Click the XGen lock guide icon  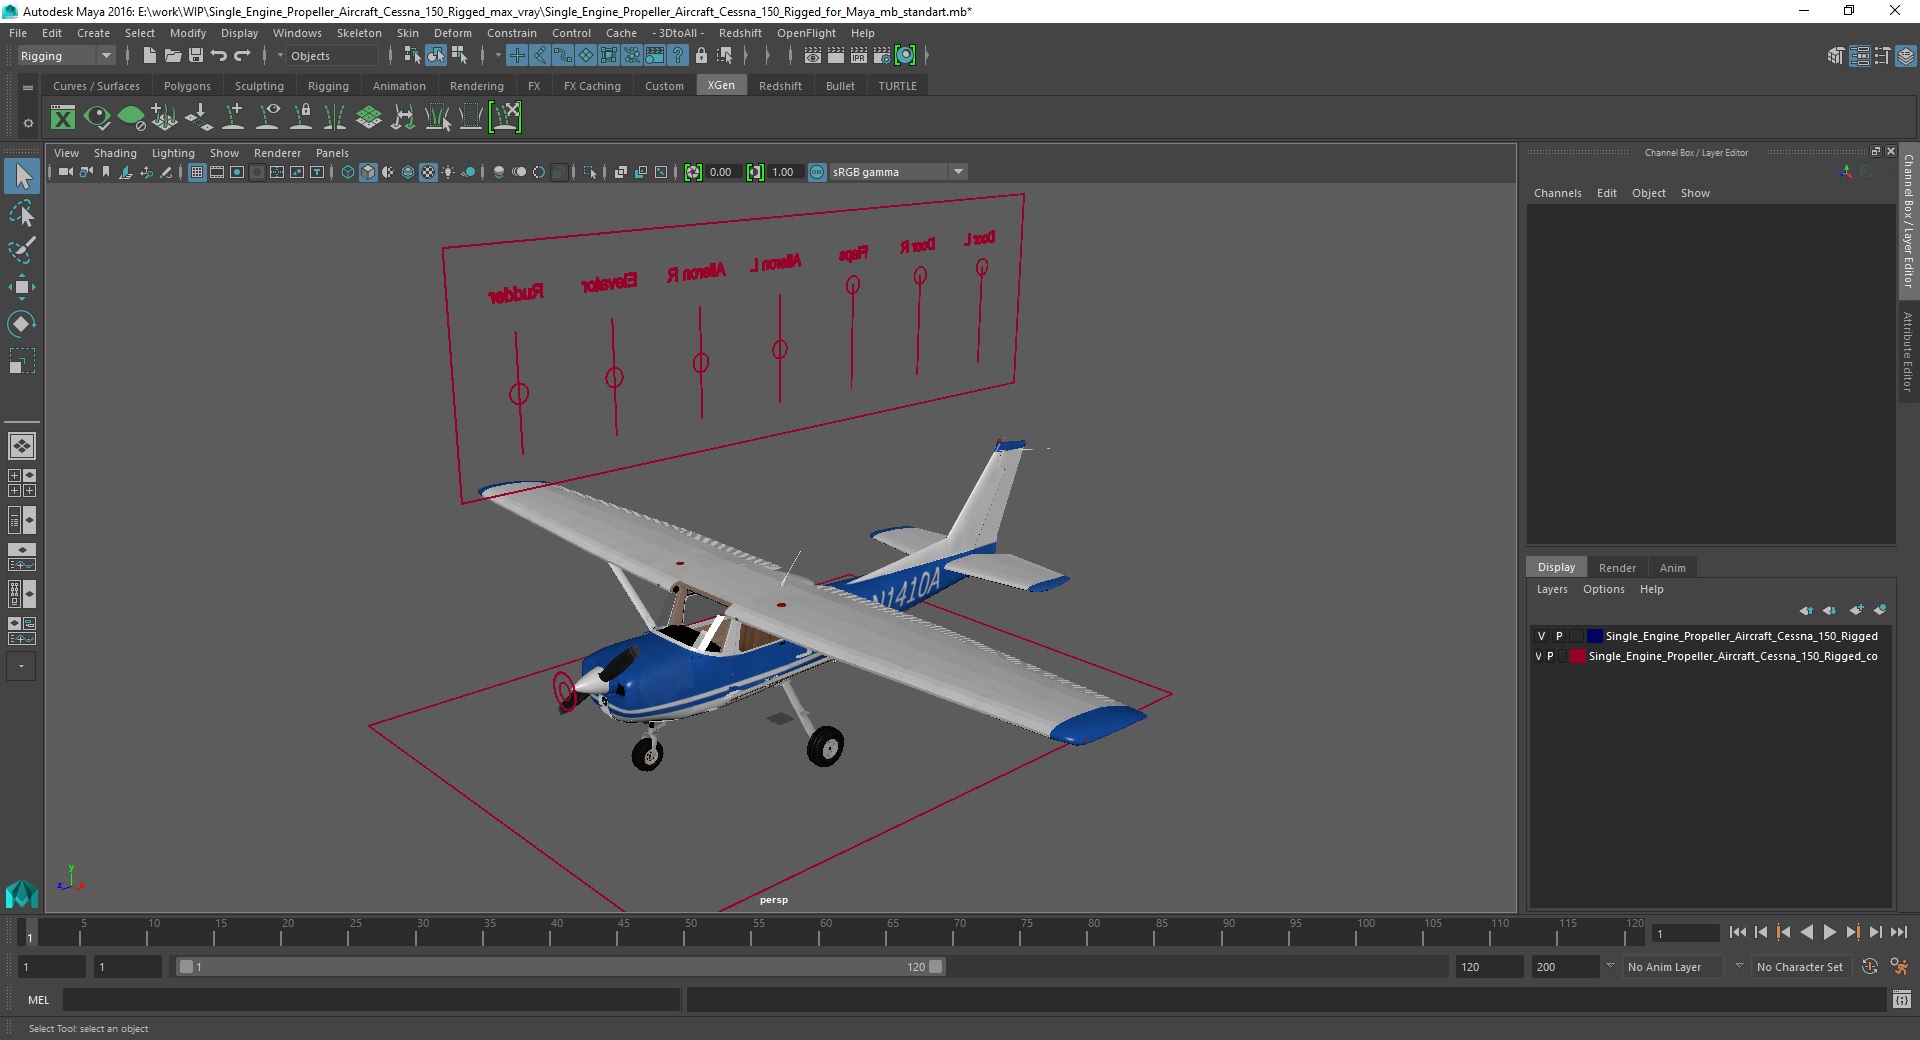click(x=301, y=118)
